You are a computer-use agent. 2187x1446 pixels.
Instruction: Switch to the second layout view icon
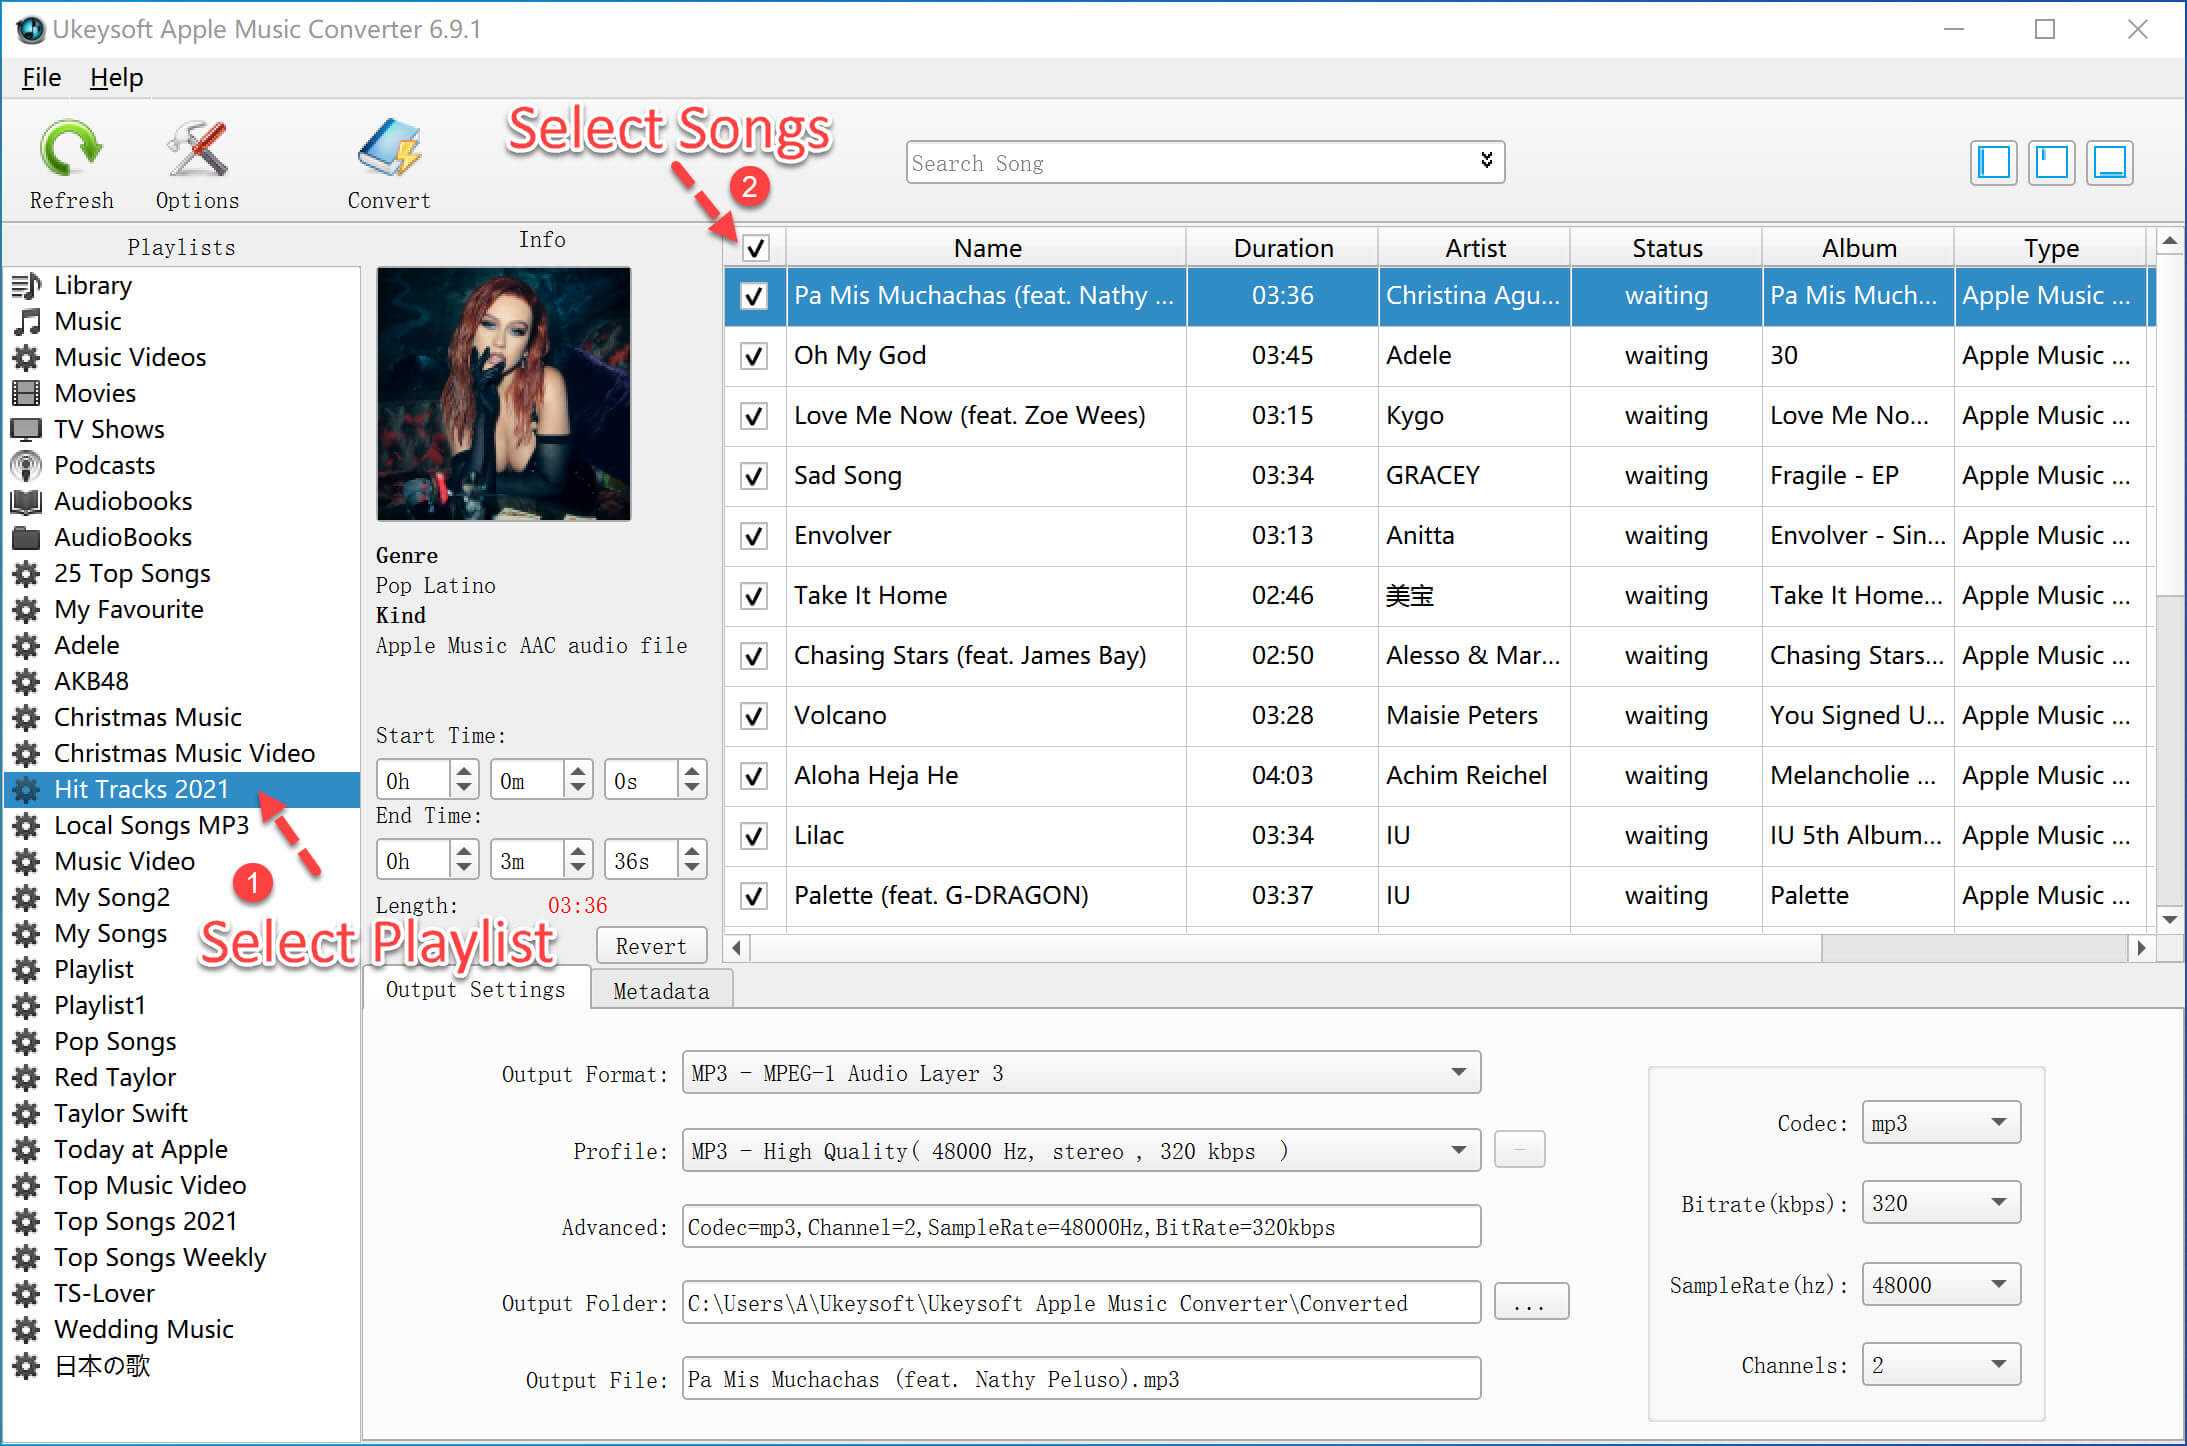(2052, 162)
